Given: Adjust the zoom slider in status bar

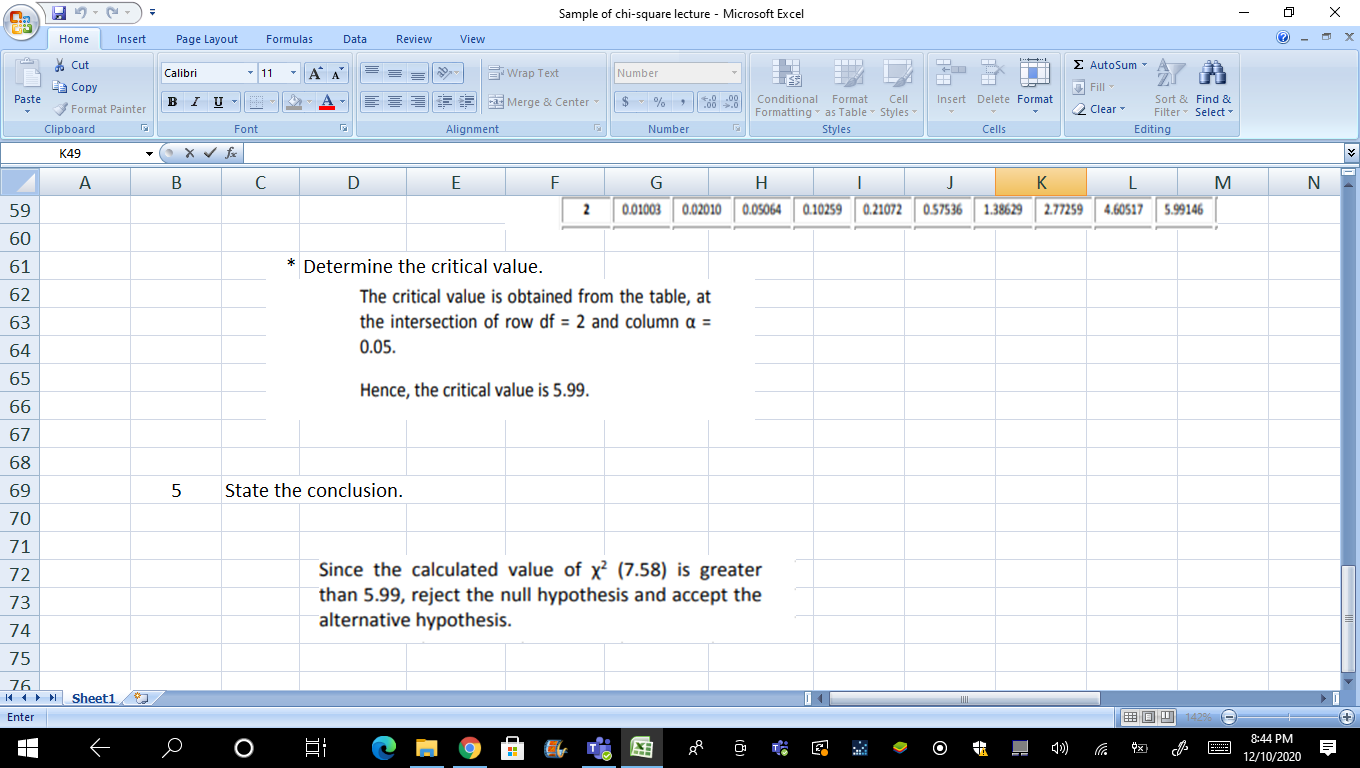Looking at the screenshot, I should 1289,717.
